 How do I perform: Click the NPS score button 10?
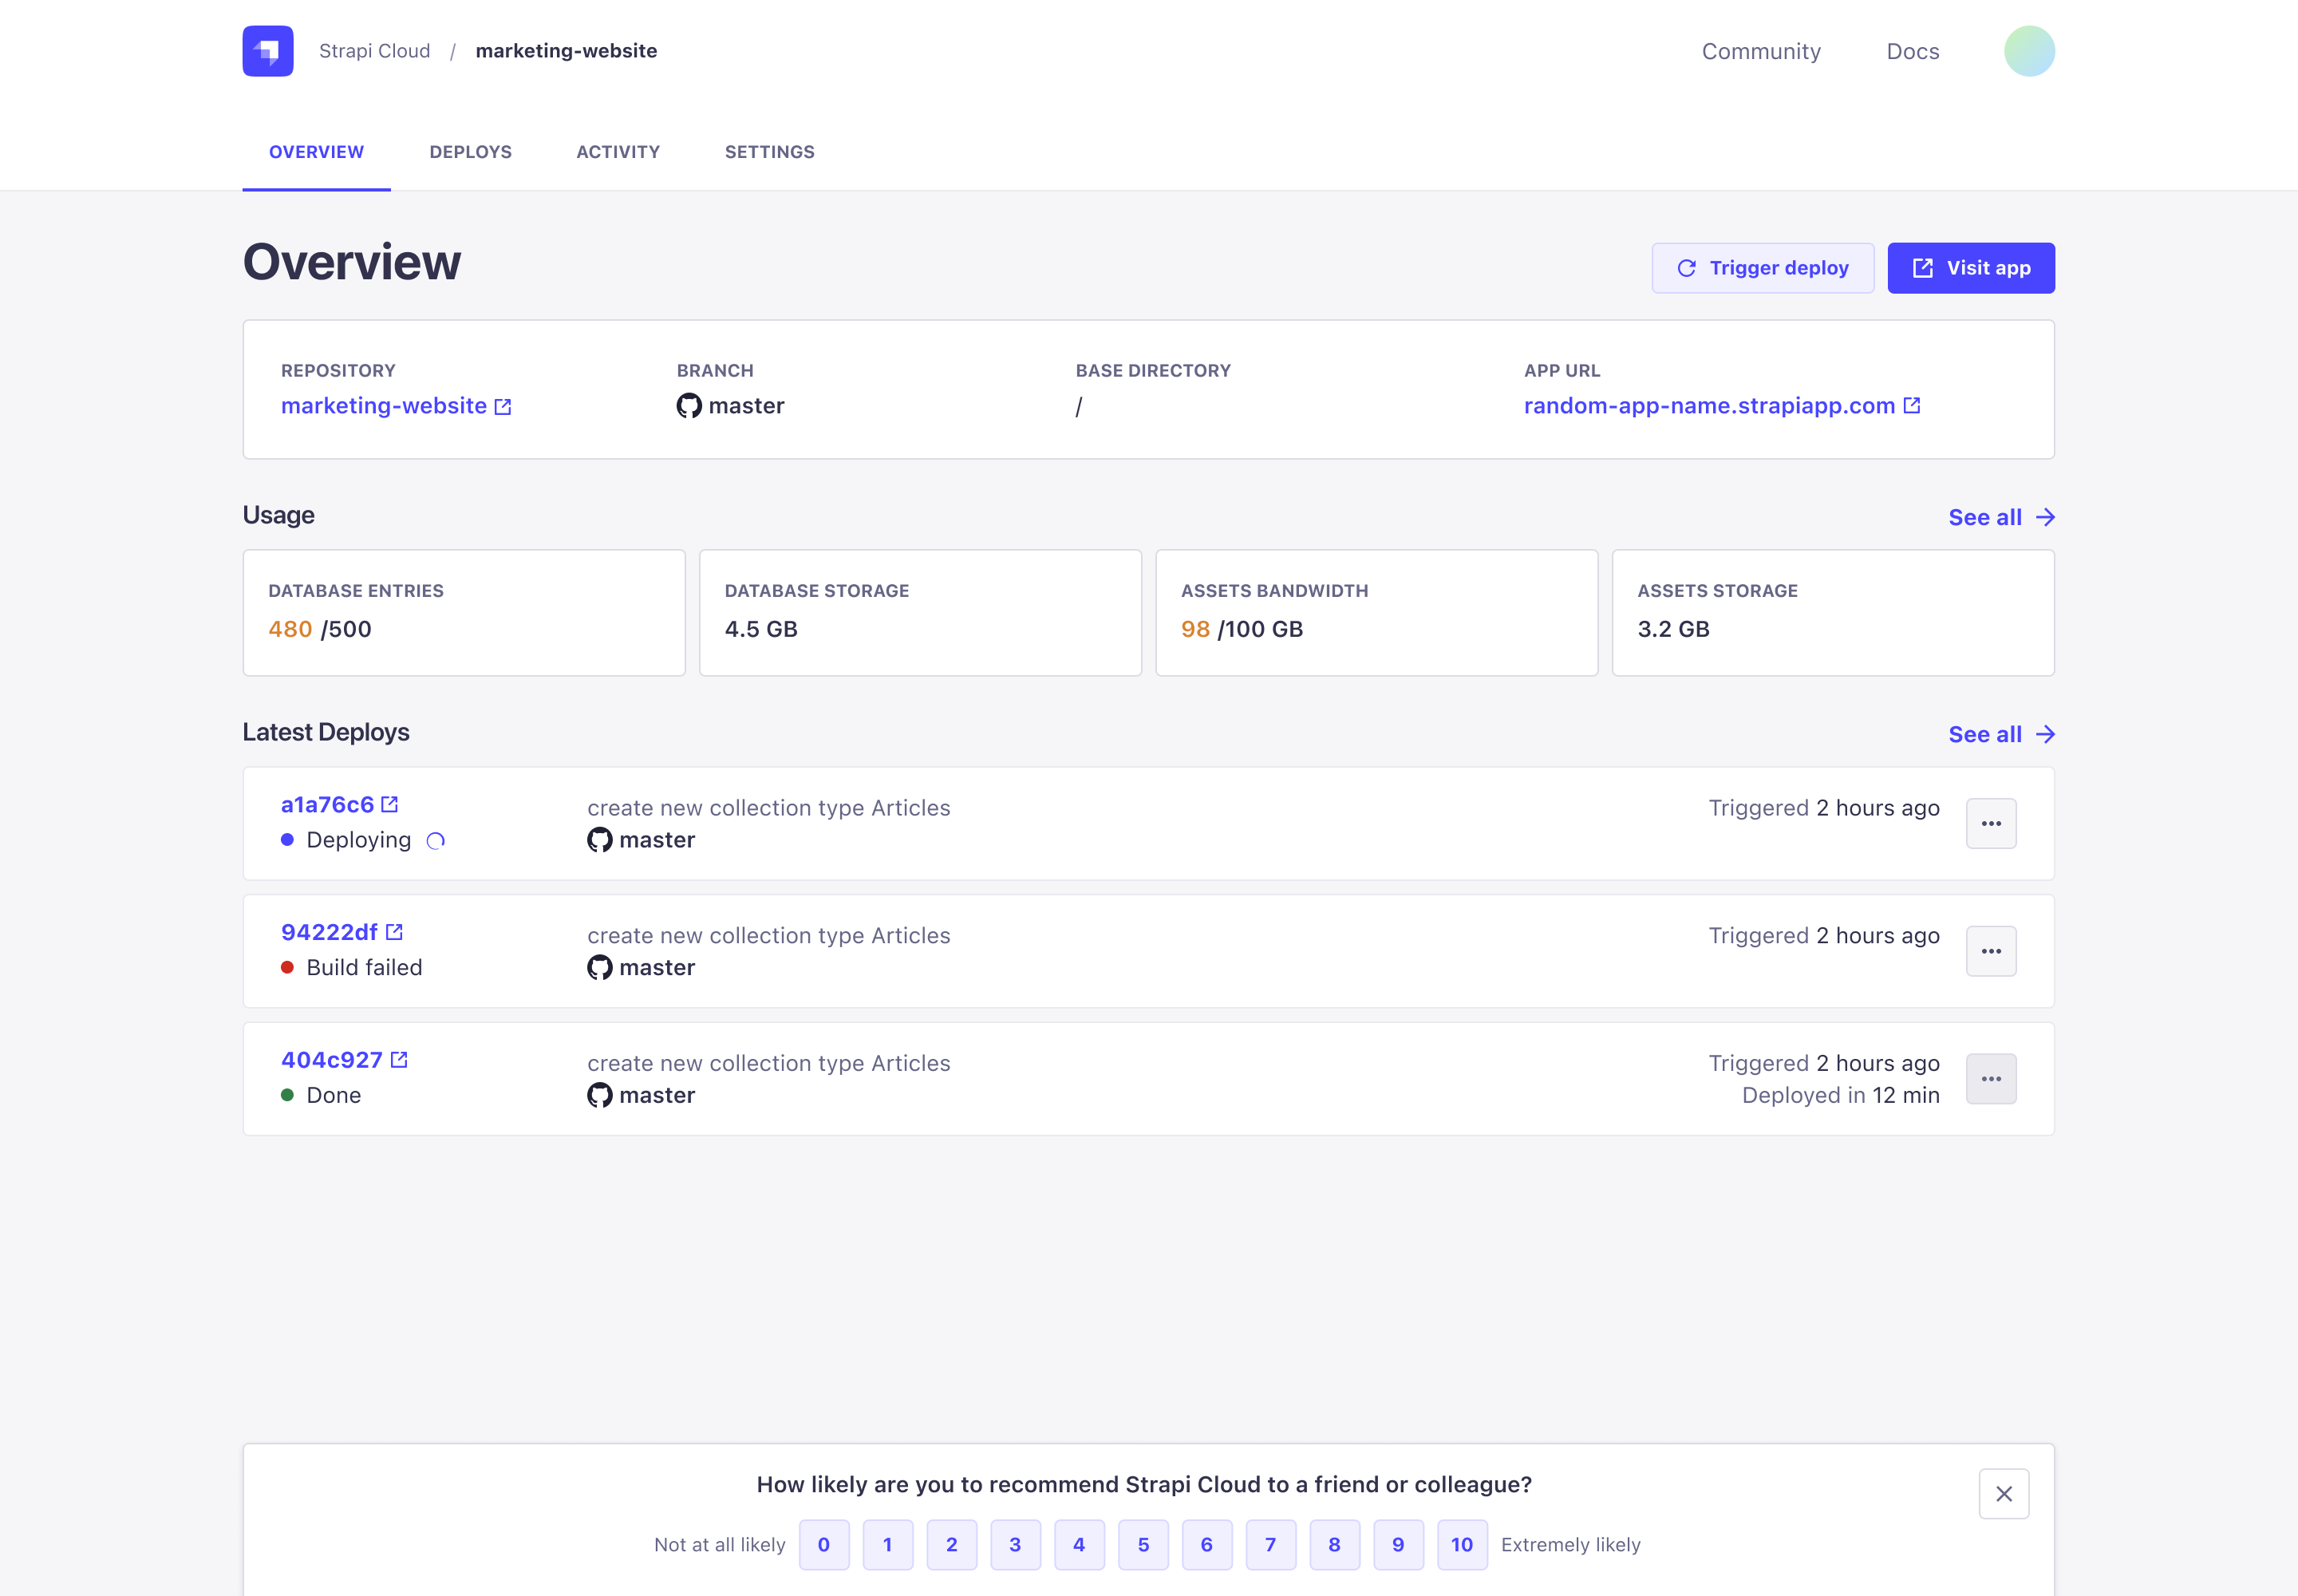[1462, 1543]
